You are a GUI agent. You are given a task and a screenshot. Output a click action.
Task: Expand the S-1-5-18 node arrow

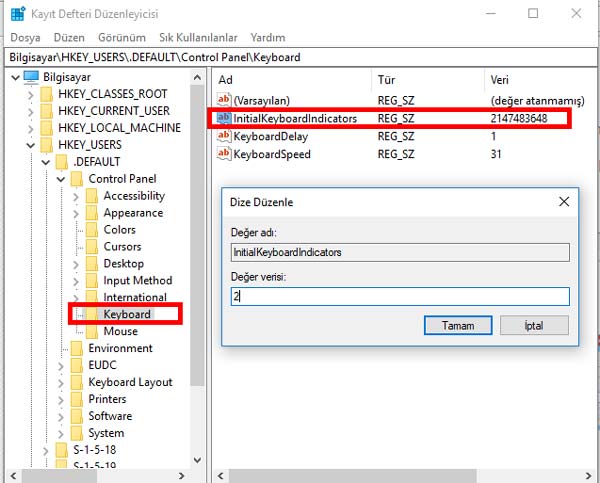[x=46, y=451]
